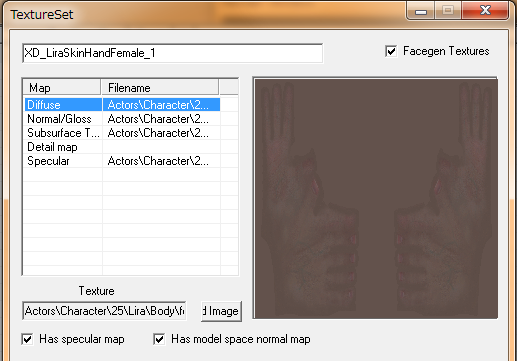Image resolution: width=517 pixels, height=361 pixels.
Task: Click the XD_LiraSkinHandFemale_1 name field
Action: tap(172, 53)
